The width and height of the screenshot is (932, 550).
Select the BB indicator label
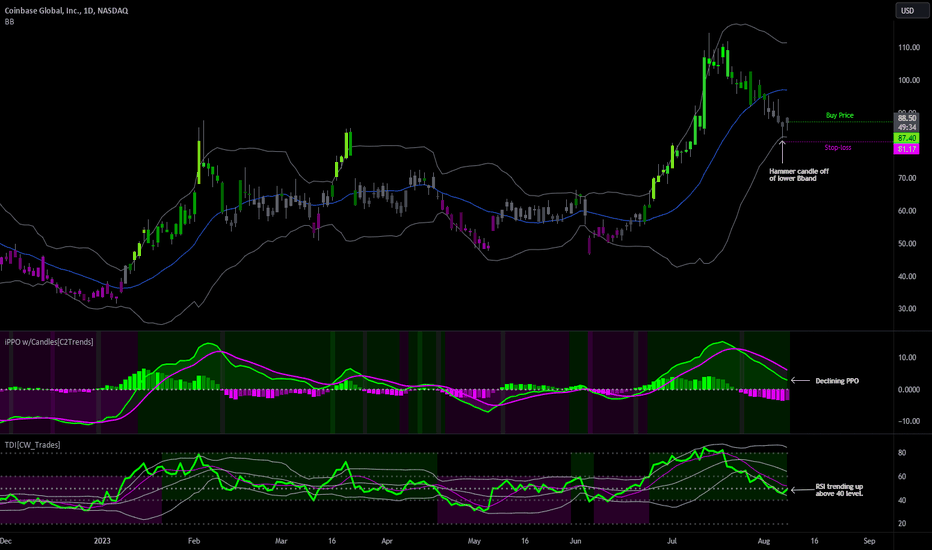pyautogui.click(x=9, y=22)
